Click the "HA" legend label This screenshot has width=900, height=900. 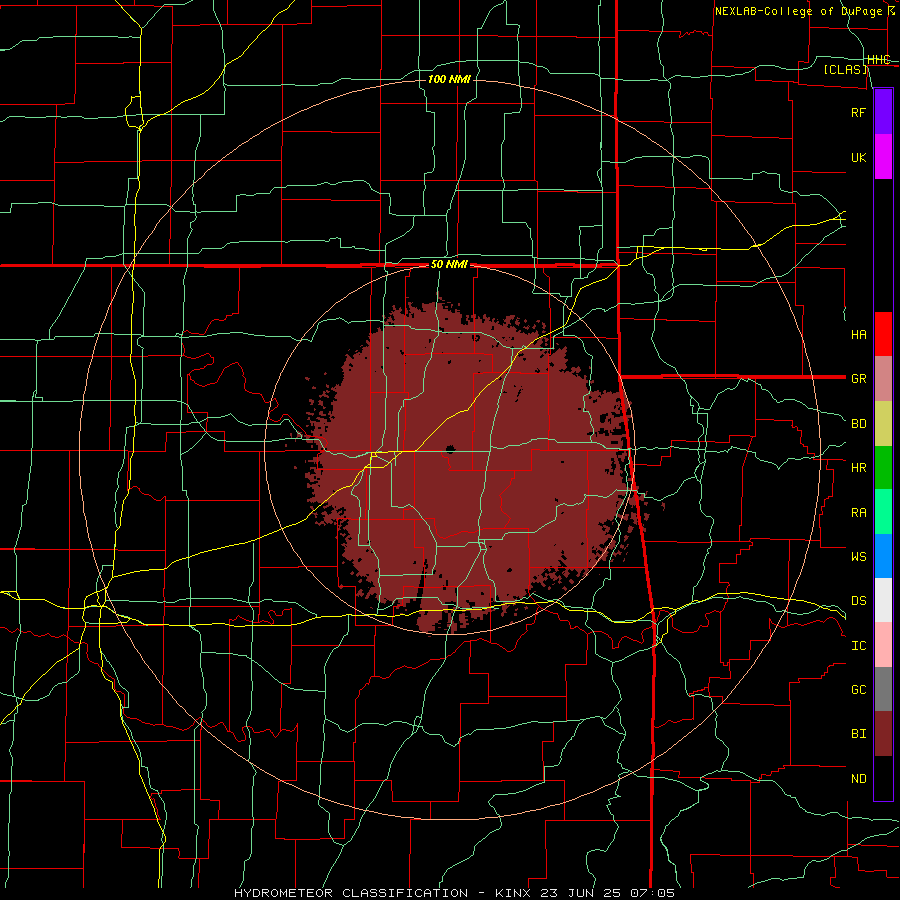point(858,334)
